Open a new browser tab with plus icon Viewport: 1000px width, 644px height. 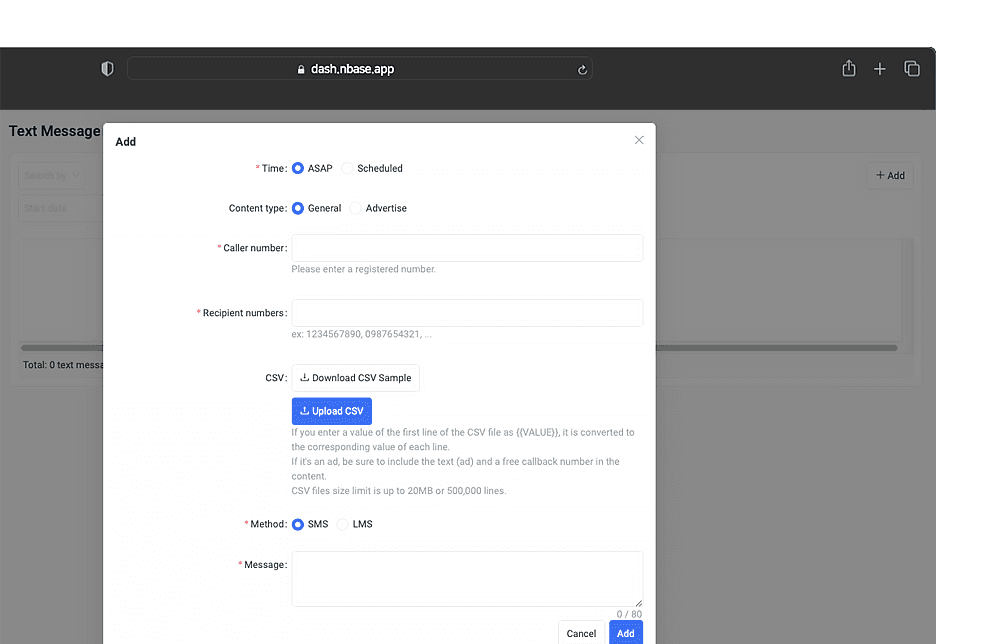click(x=879, y=69)
